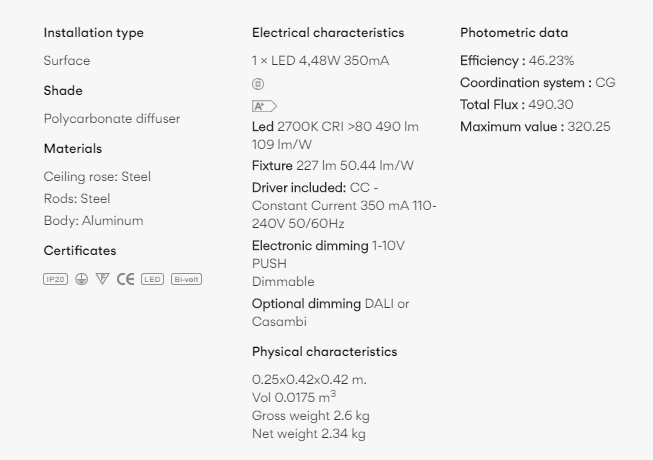The height and width of the screenshot is (460, 653).
Task: Click the Photometric data heading
Action: point(514,33)
